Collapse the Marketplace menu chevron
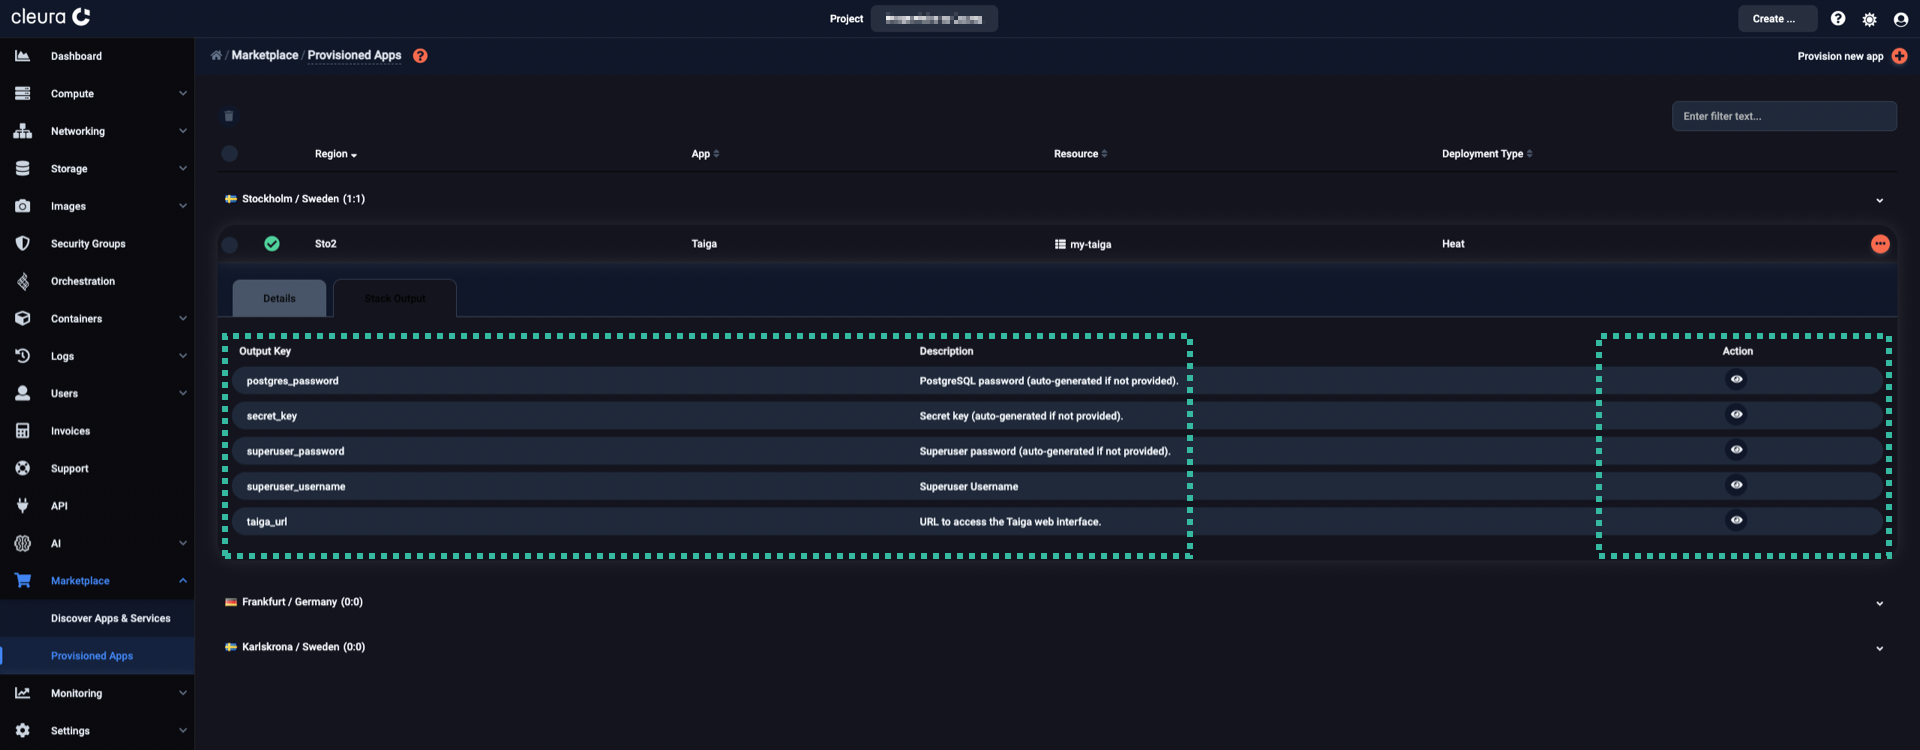 pos(183,580)
